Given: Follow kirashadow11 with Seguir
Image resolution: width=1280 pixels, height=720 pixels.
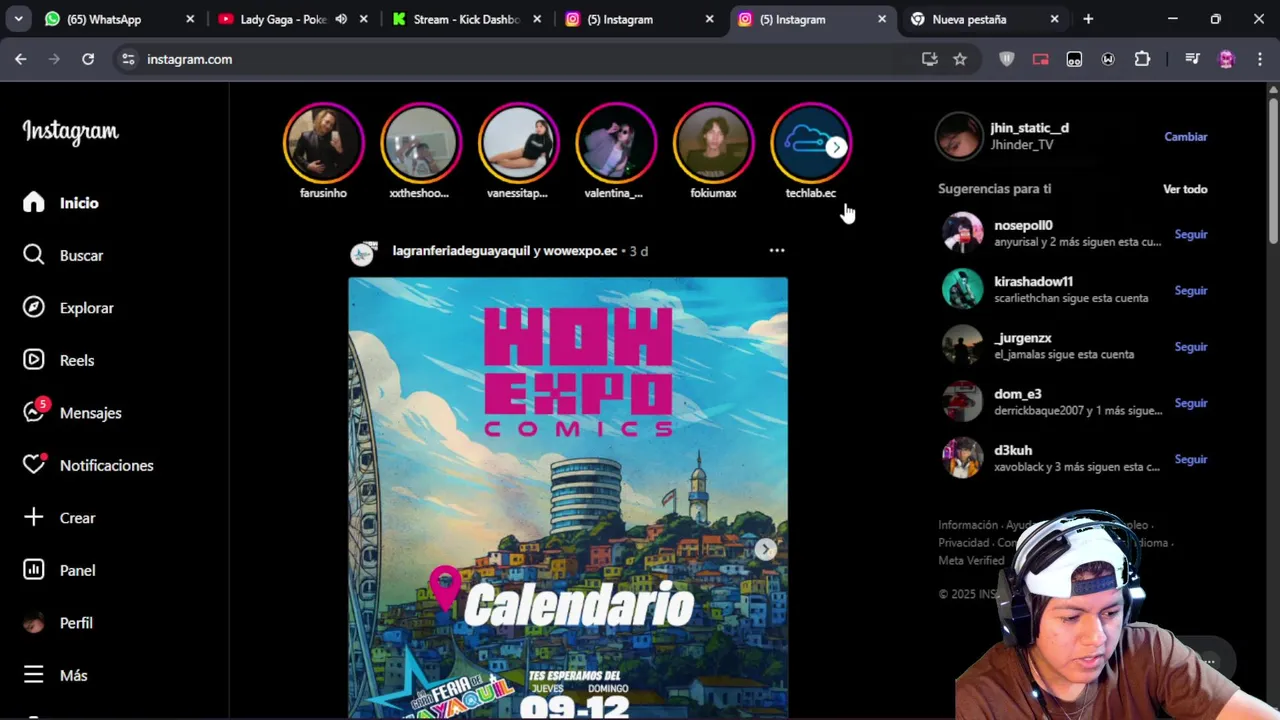Looking at the screenshot, I should pos(1191,290).
